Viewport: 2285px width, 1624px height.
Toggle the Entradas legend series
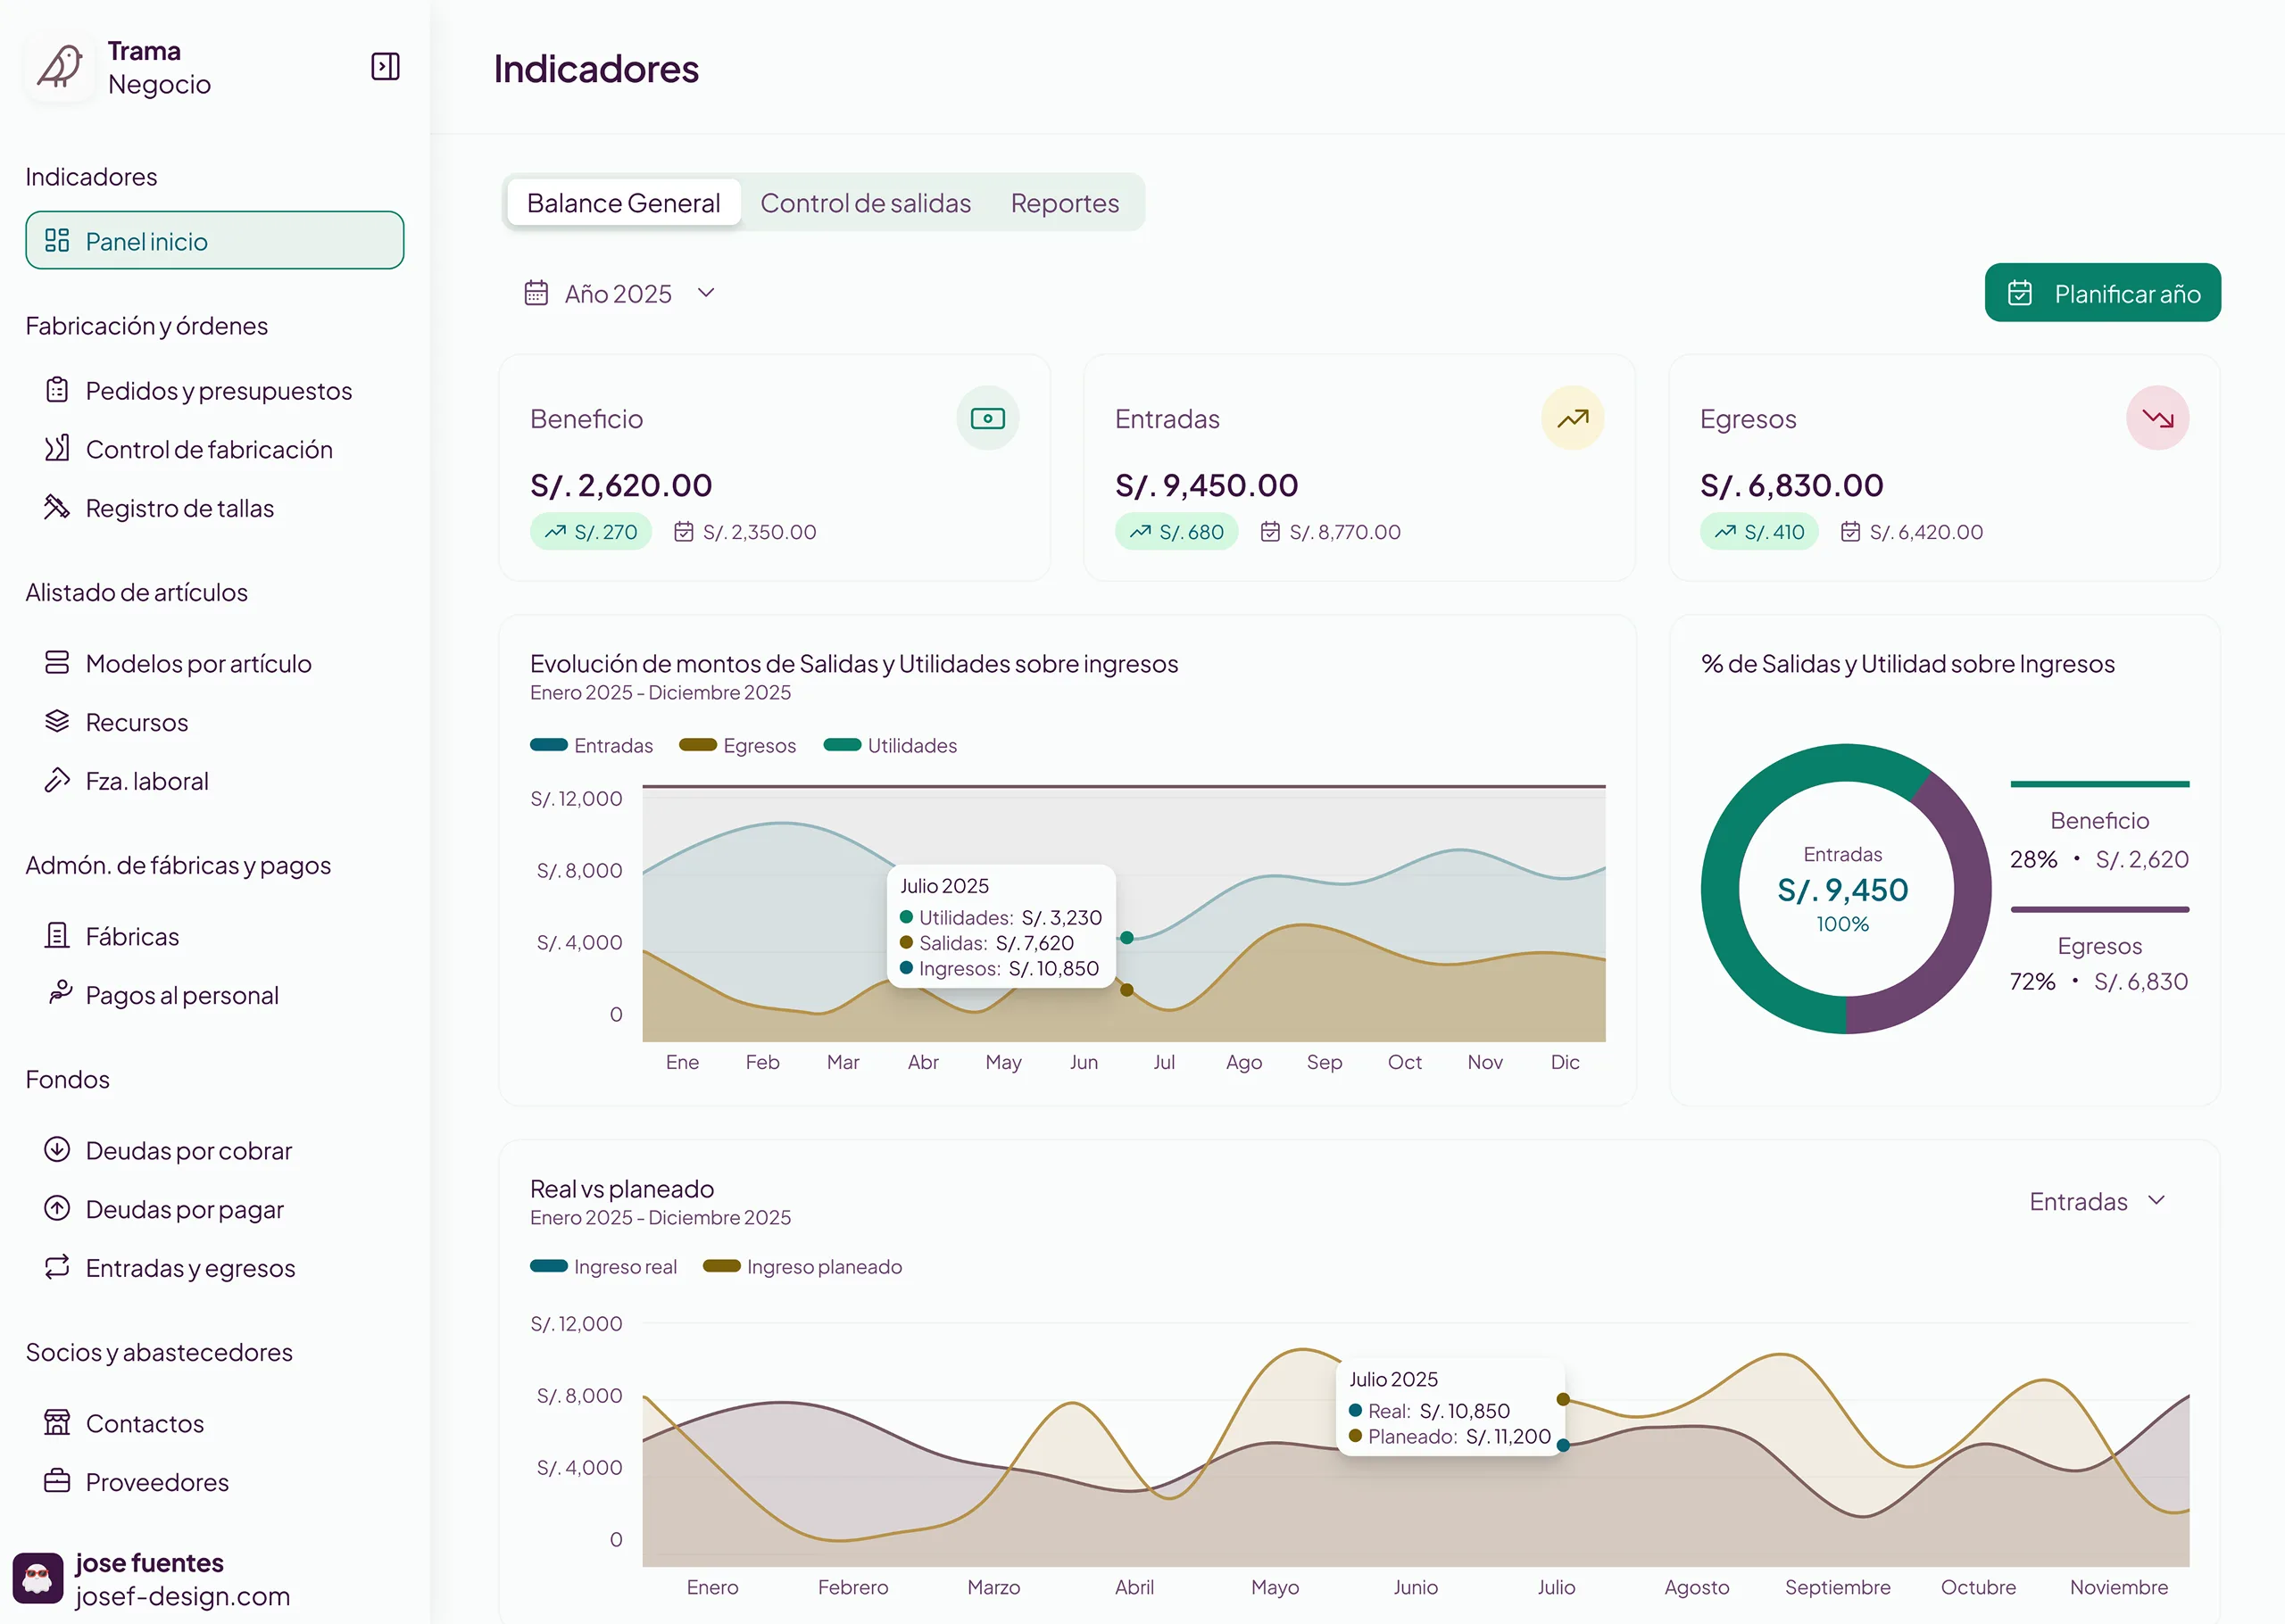click(x=591, y=746)
